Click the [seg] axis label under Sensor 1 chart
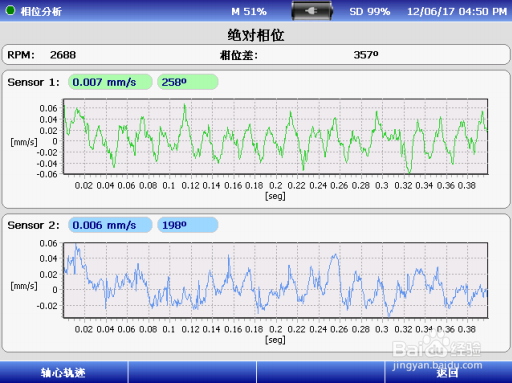 [x=275, y=196]
